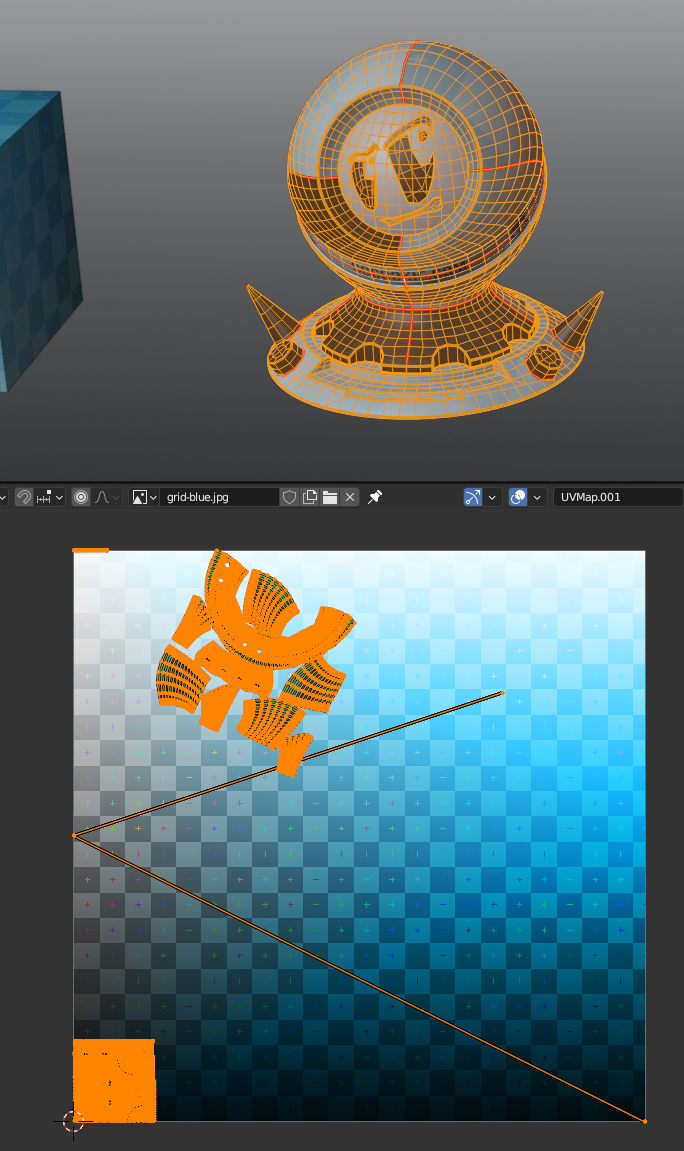Open the gizmo options dropdown arrow
This screenshot has width=684, height=1151.
(x=492, y=497)
